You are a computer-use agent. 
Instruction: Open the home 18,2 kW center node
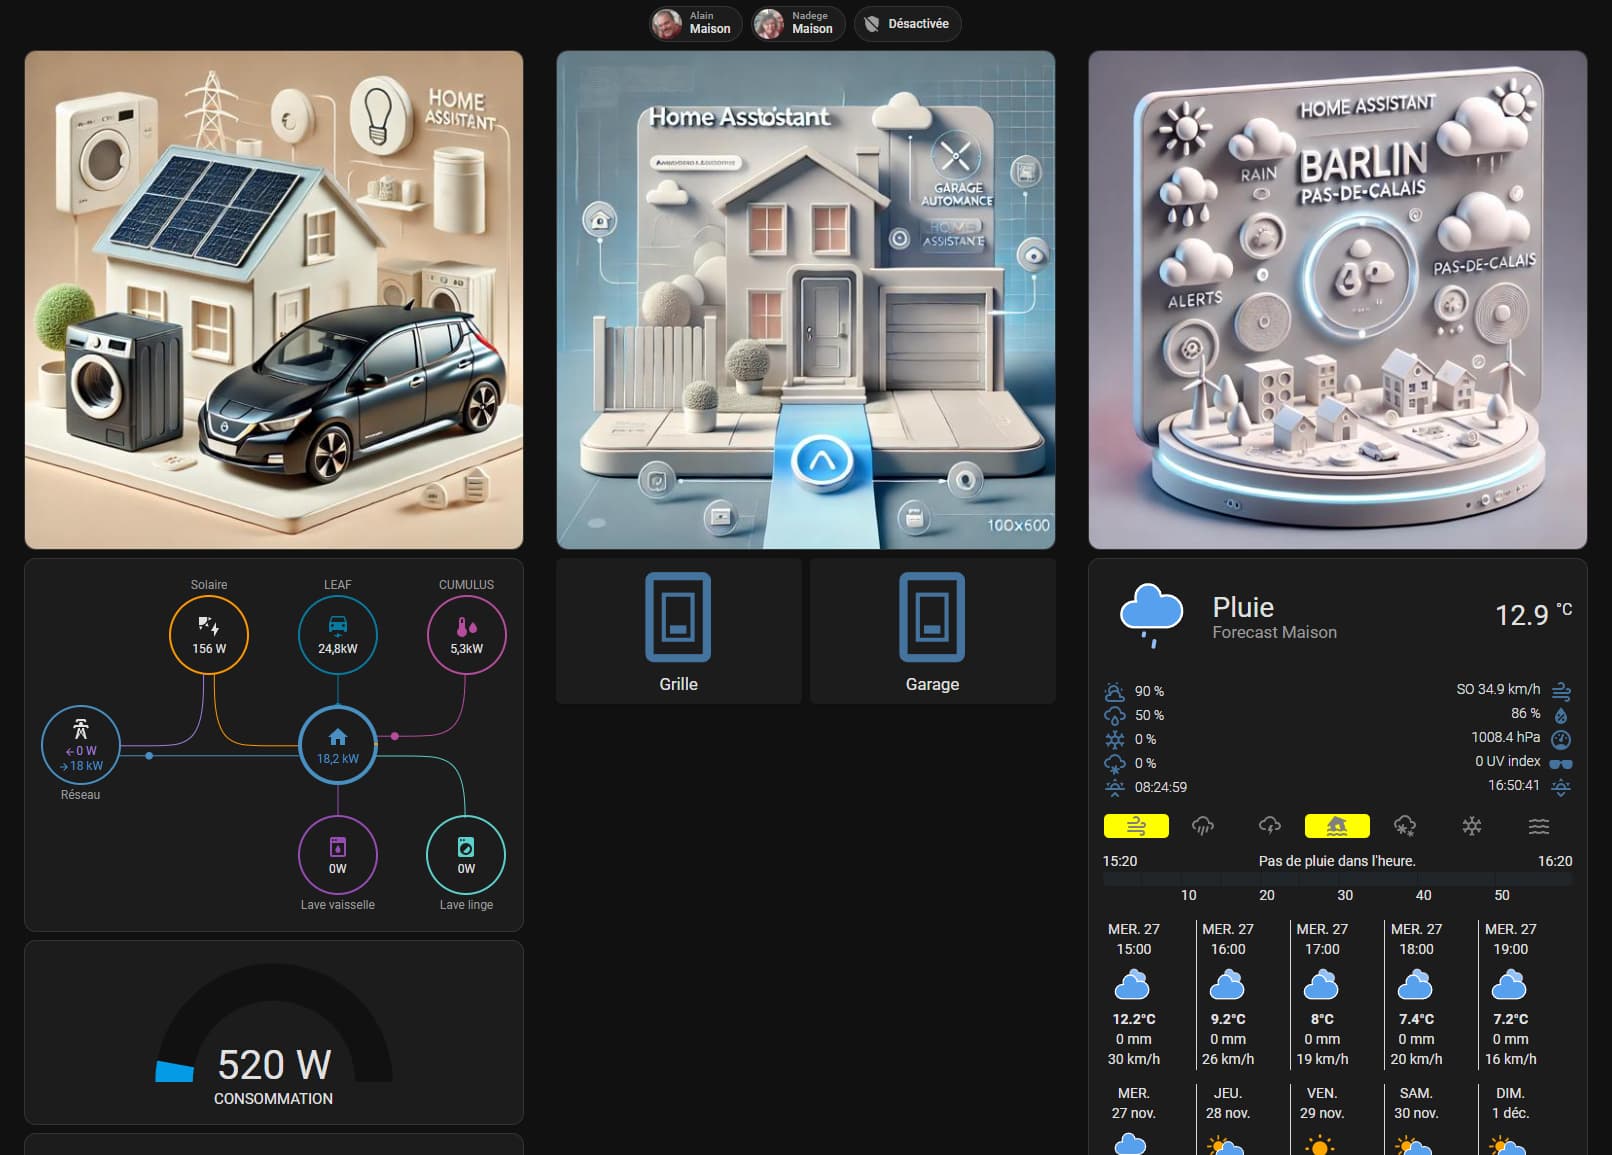point(338,745)
